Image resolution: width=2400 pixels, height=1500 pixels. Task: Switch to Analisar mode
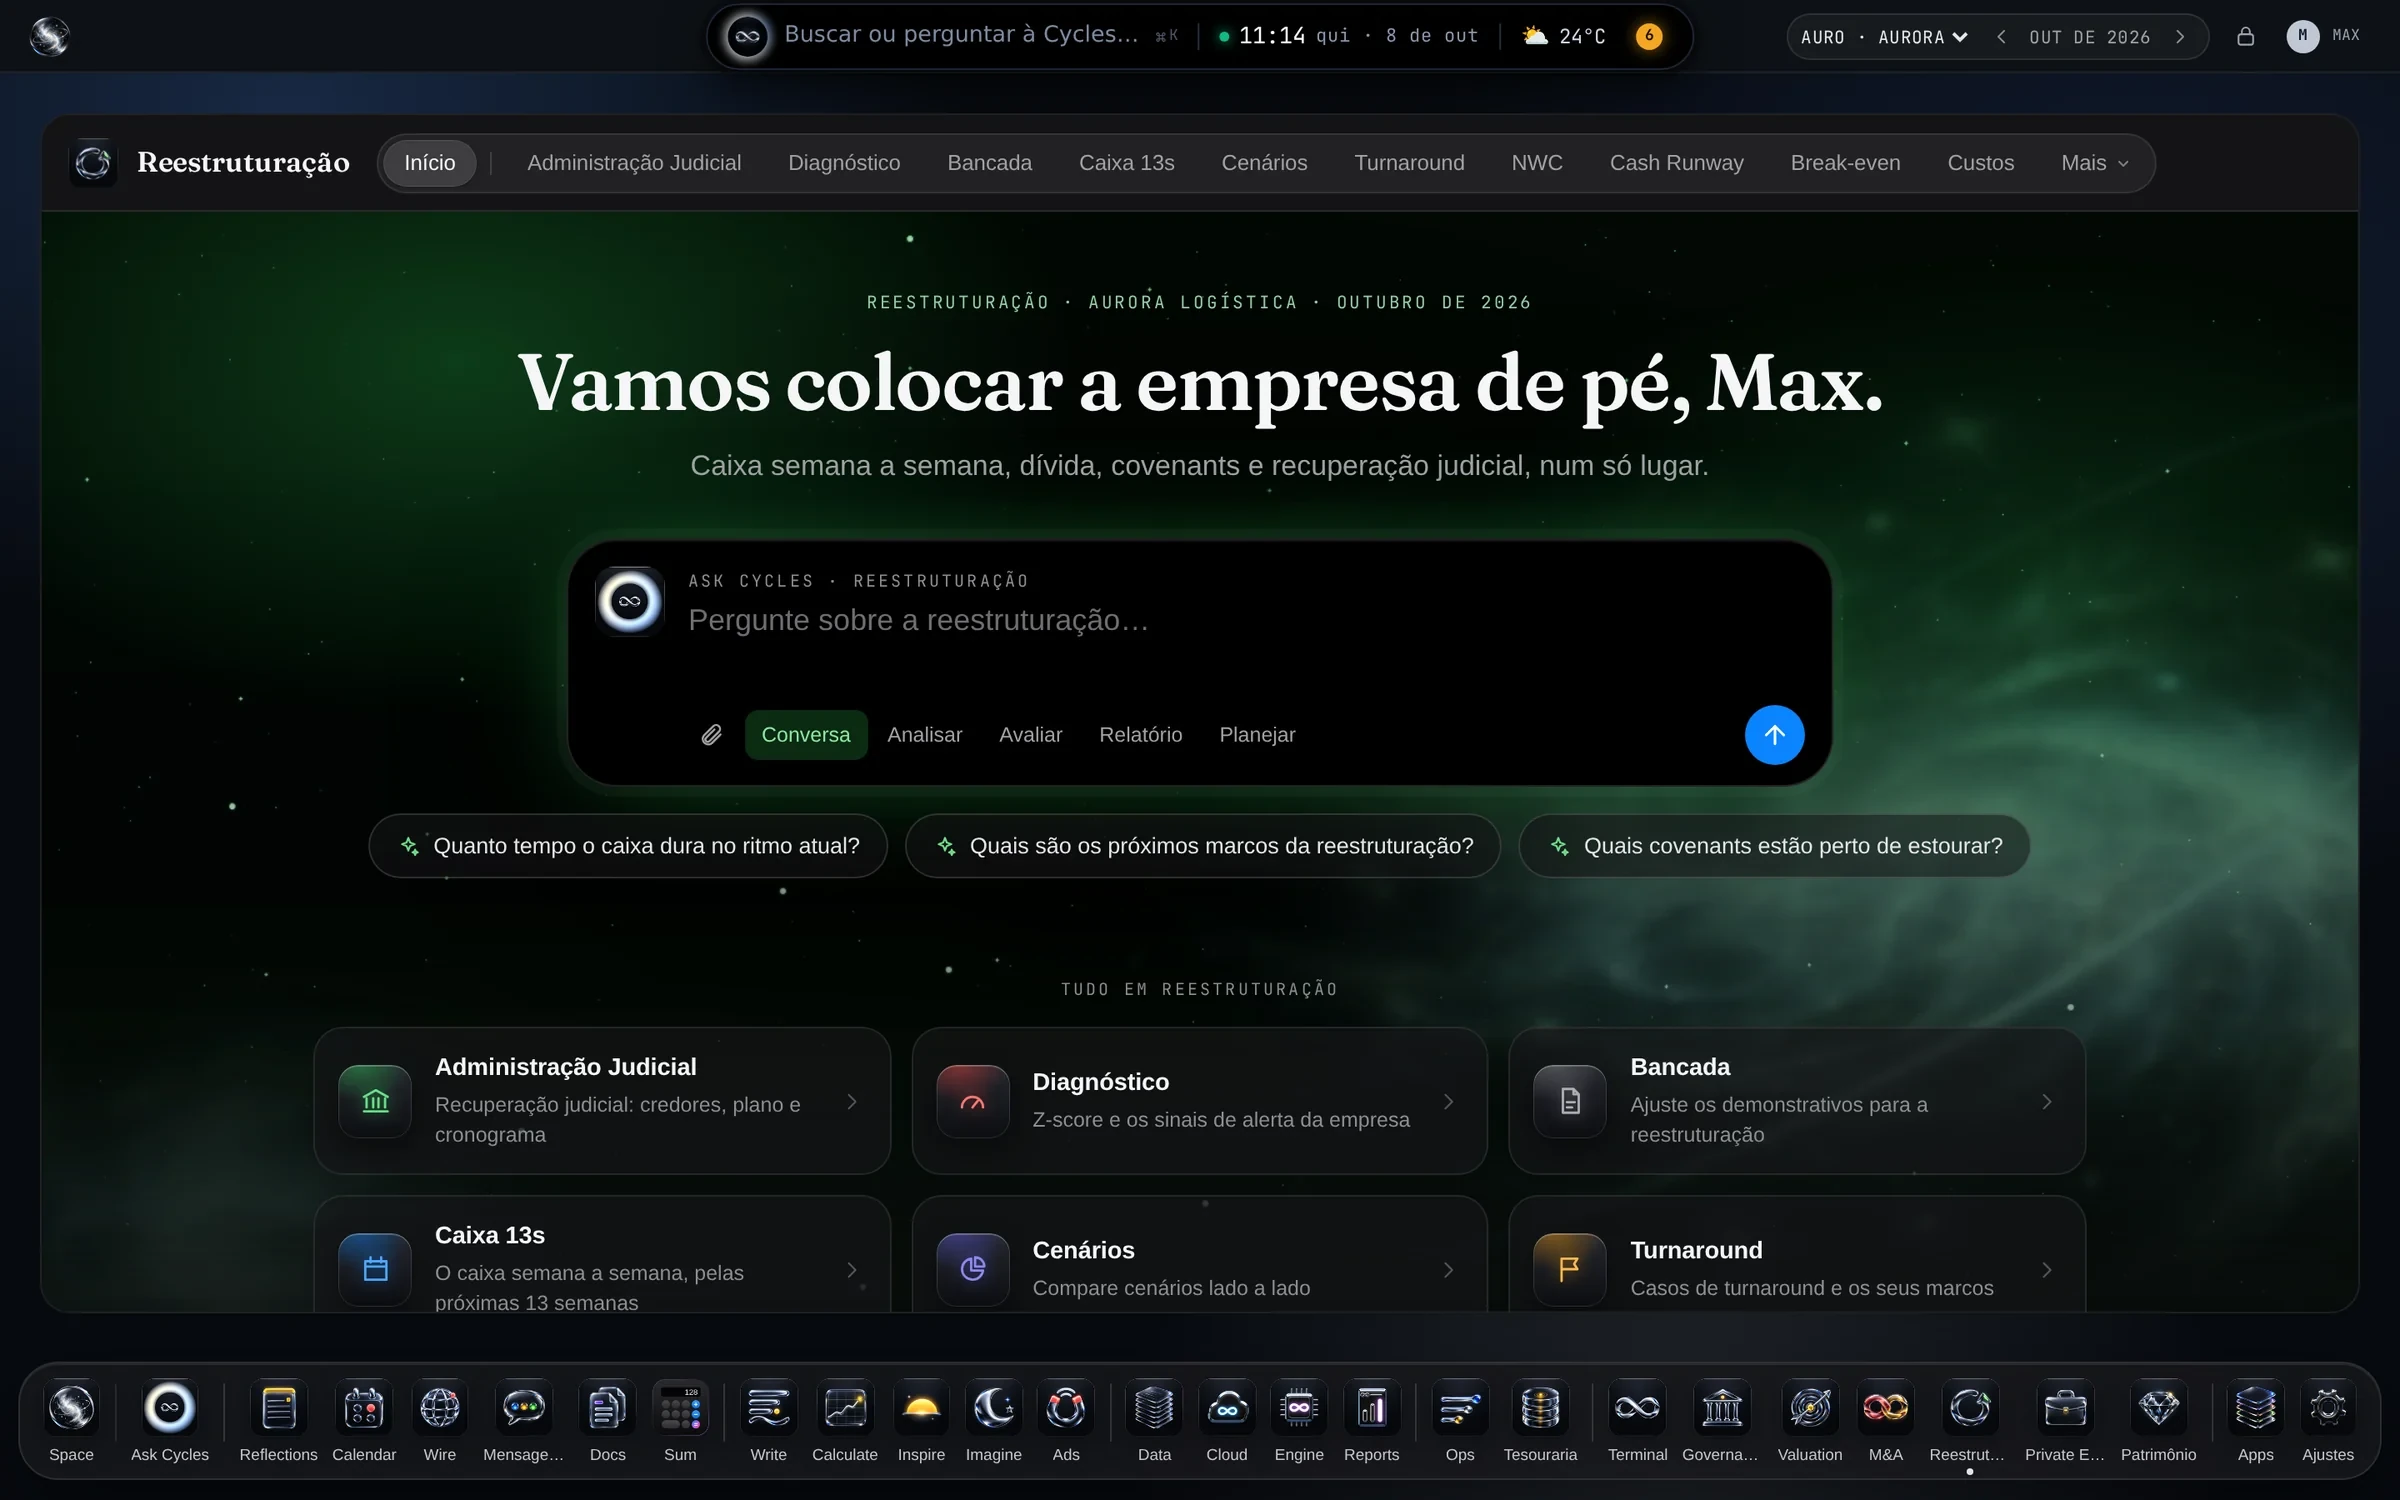(x=925, y=735)
